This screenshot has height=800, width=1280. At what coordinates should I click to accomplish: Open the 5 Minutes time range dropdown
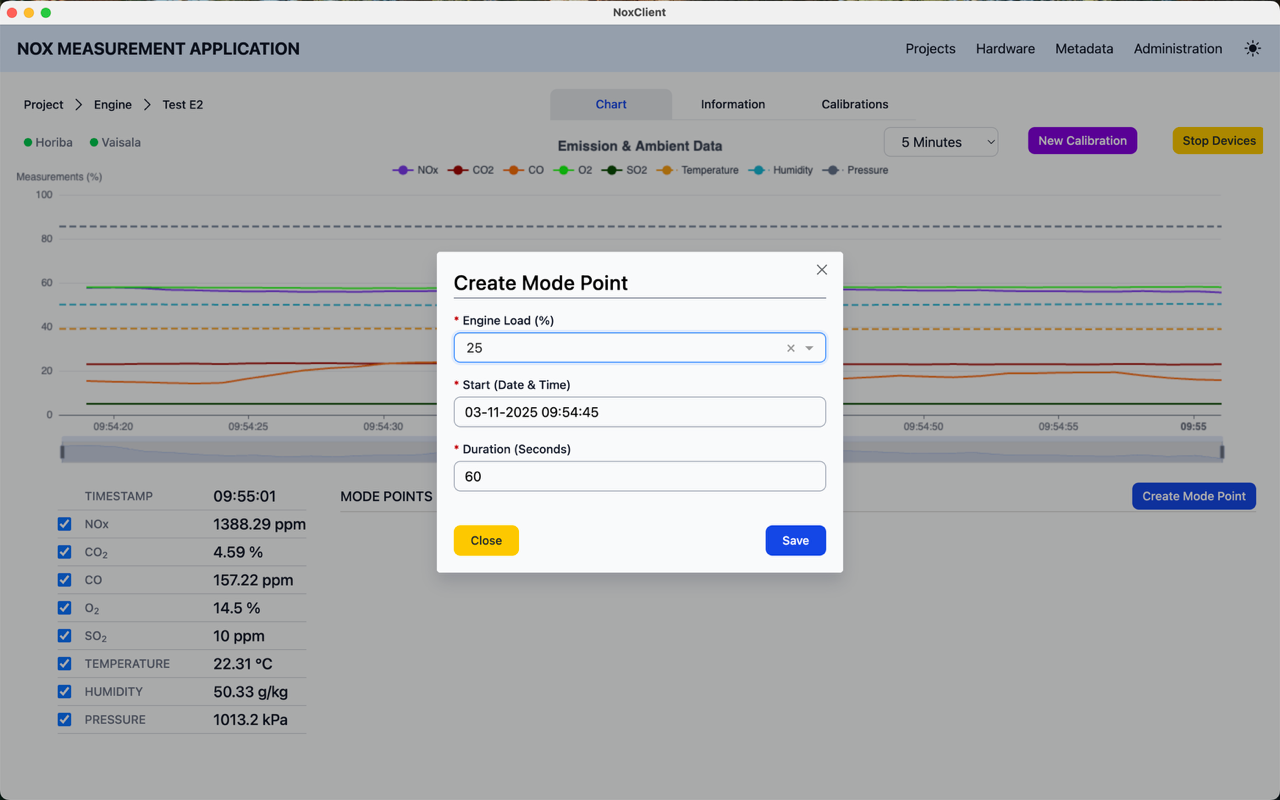940,141
